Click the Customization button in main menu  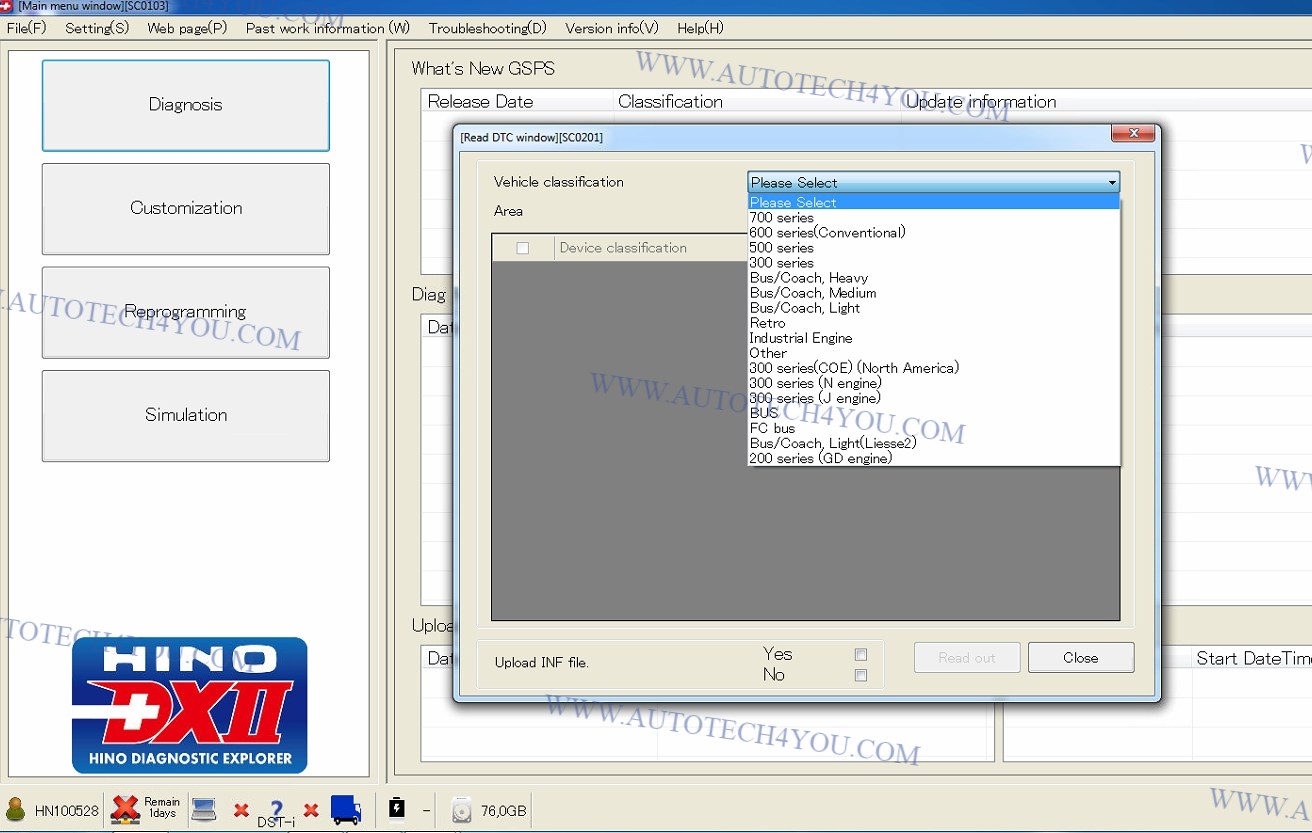(186, 208)
